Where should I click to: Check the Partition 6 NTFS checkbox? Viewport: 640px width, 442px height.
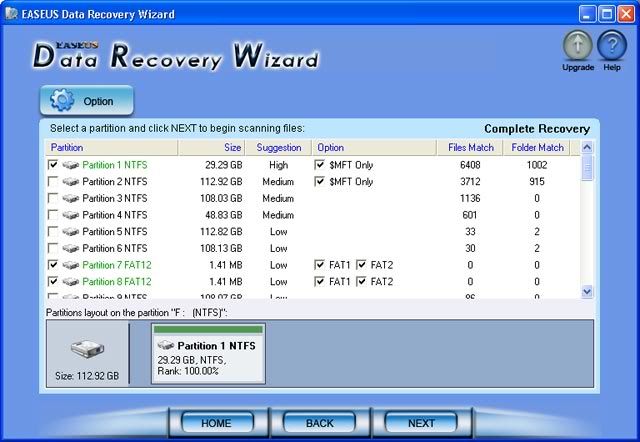tap(53, 248)
